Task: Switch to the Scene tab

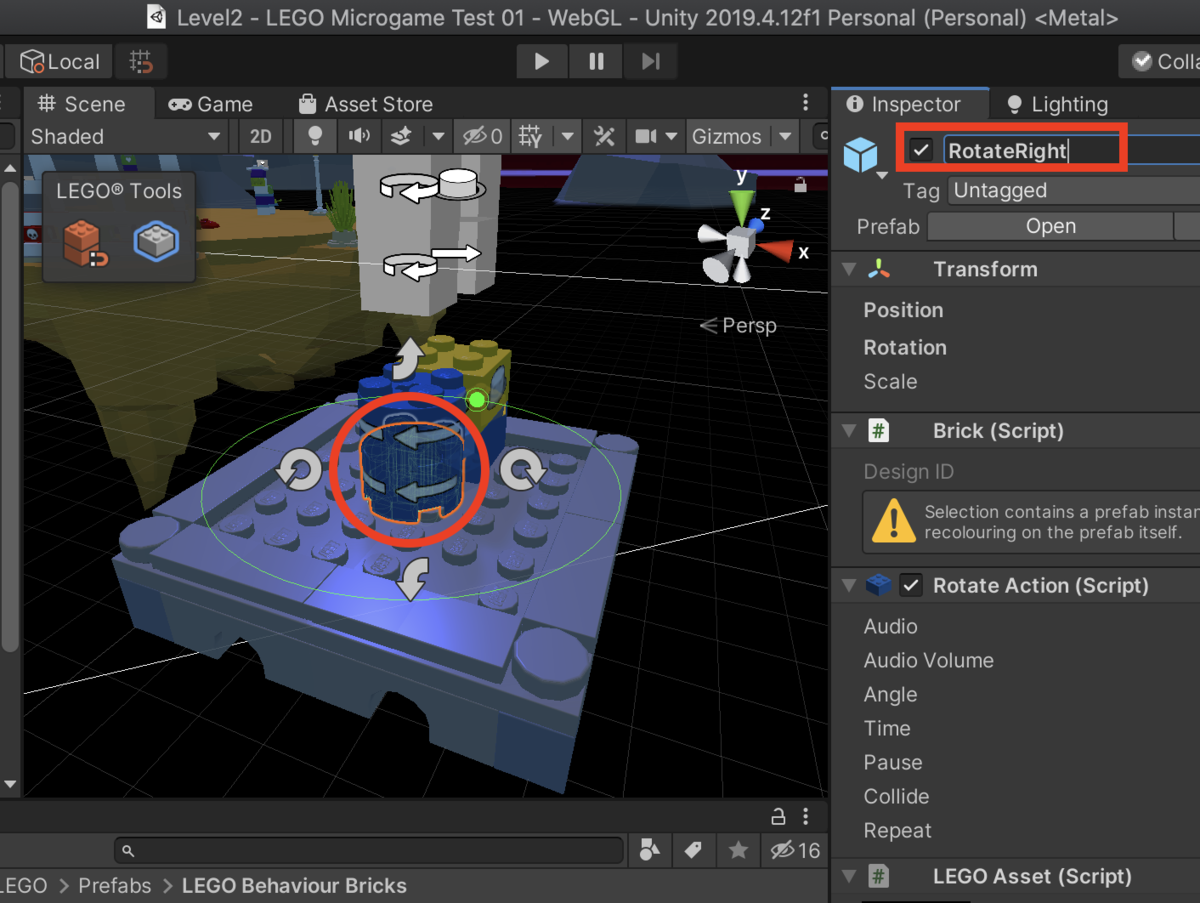Action: [x=82, y=104]
